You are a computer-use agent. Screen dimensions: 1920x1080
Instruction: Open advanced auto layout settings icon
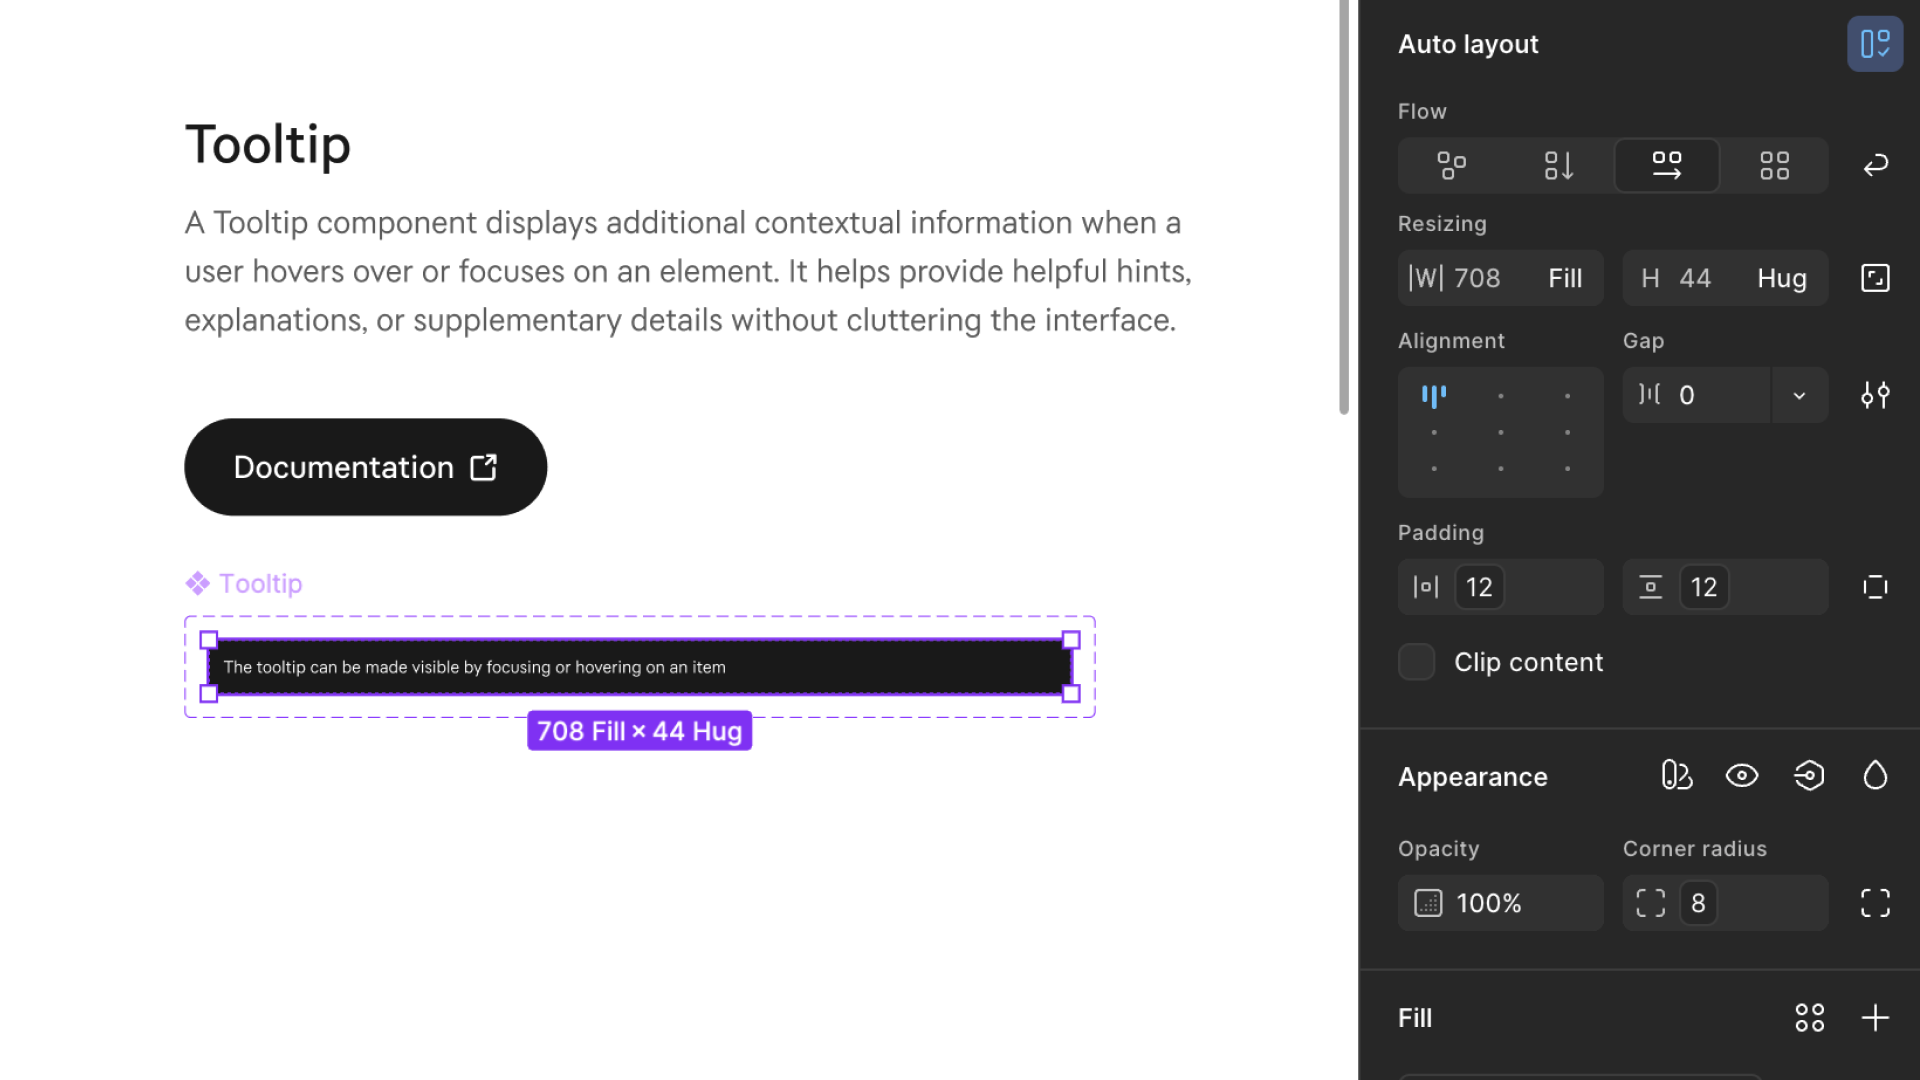coord(1876,395)
